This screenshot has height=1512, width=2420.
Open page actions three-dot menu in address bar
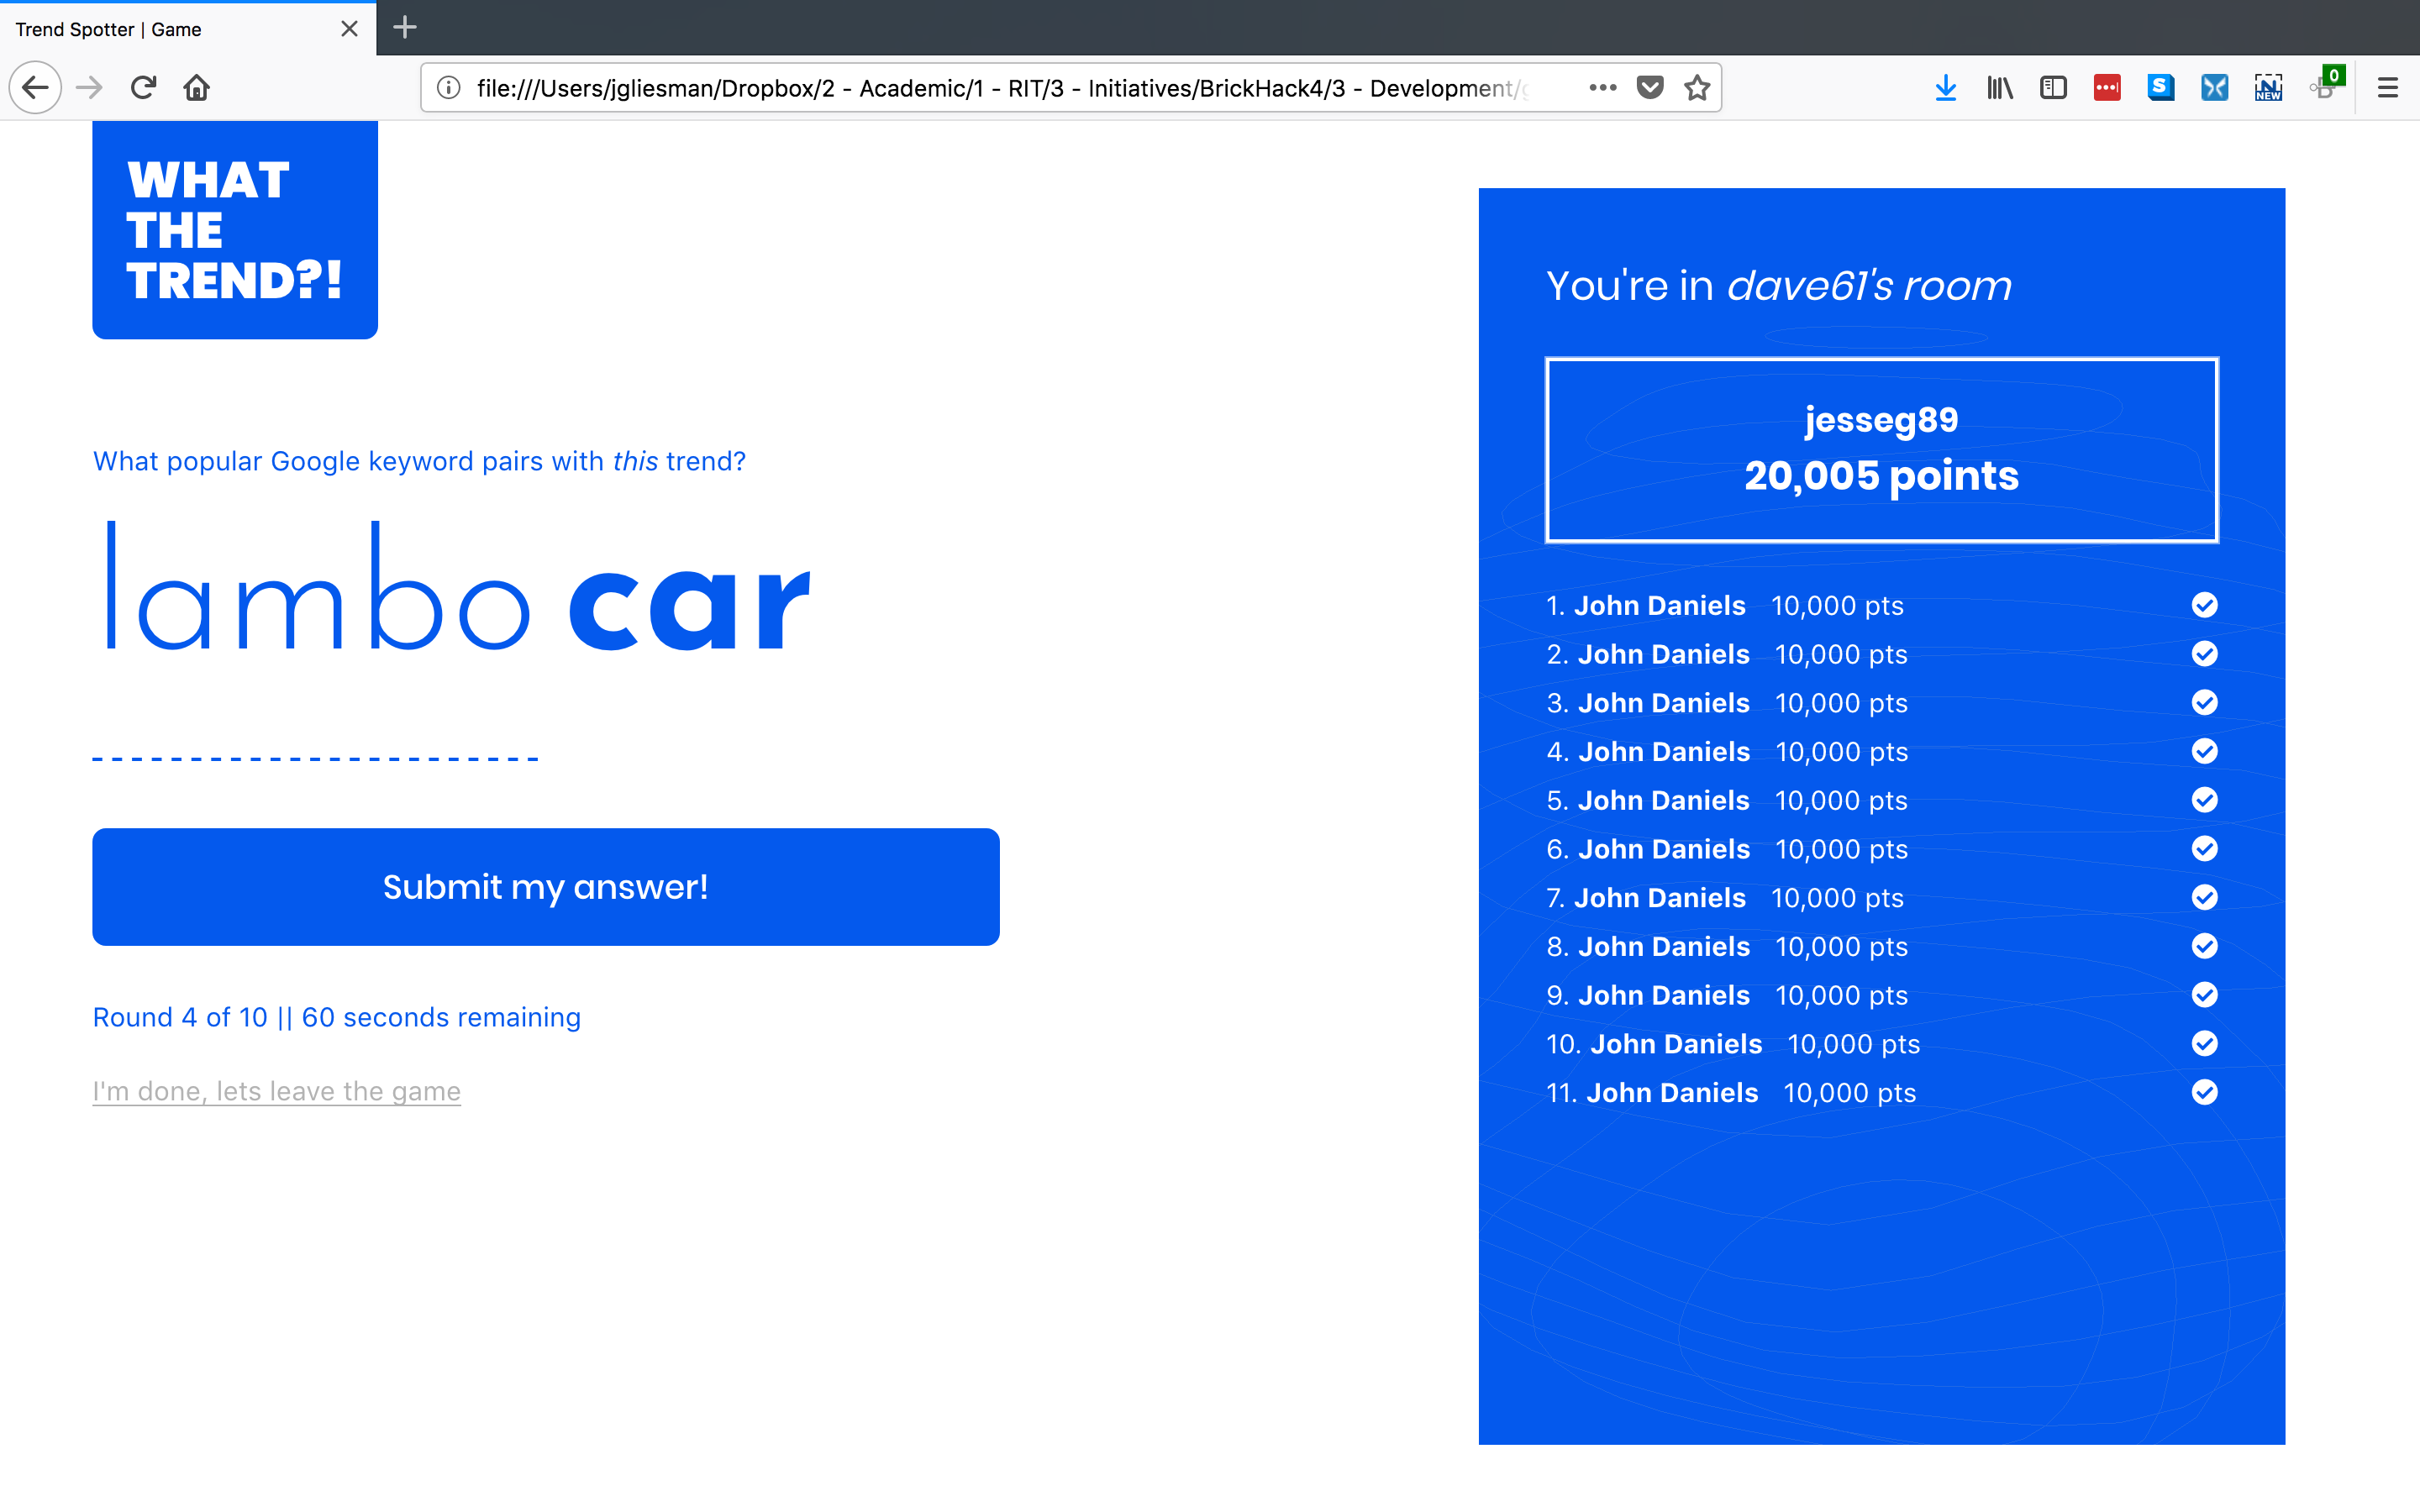[x=1602, y=88]
